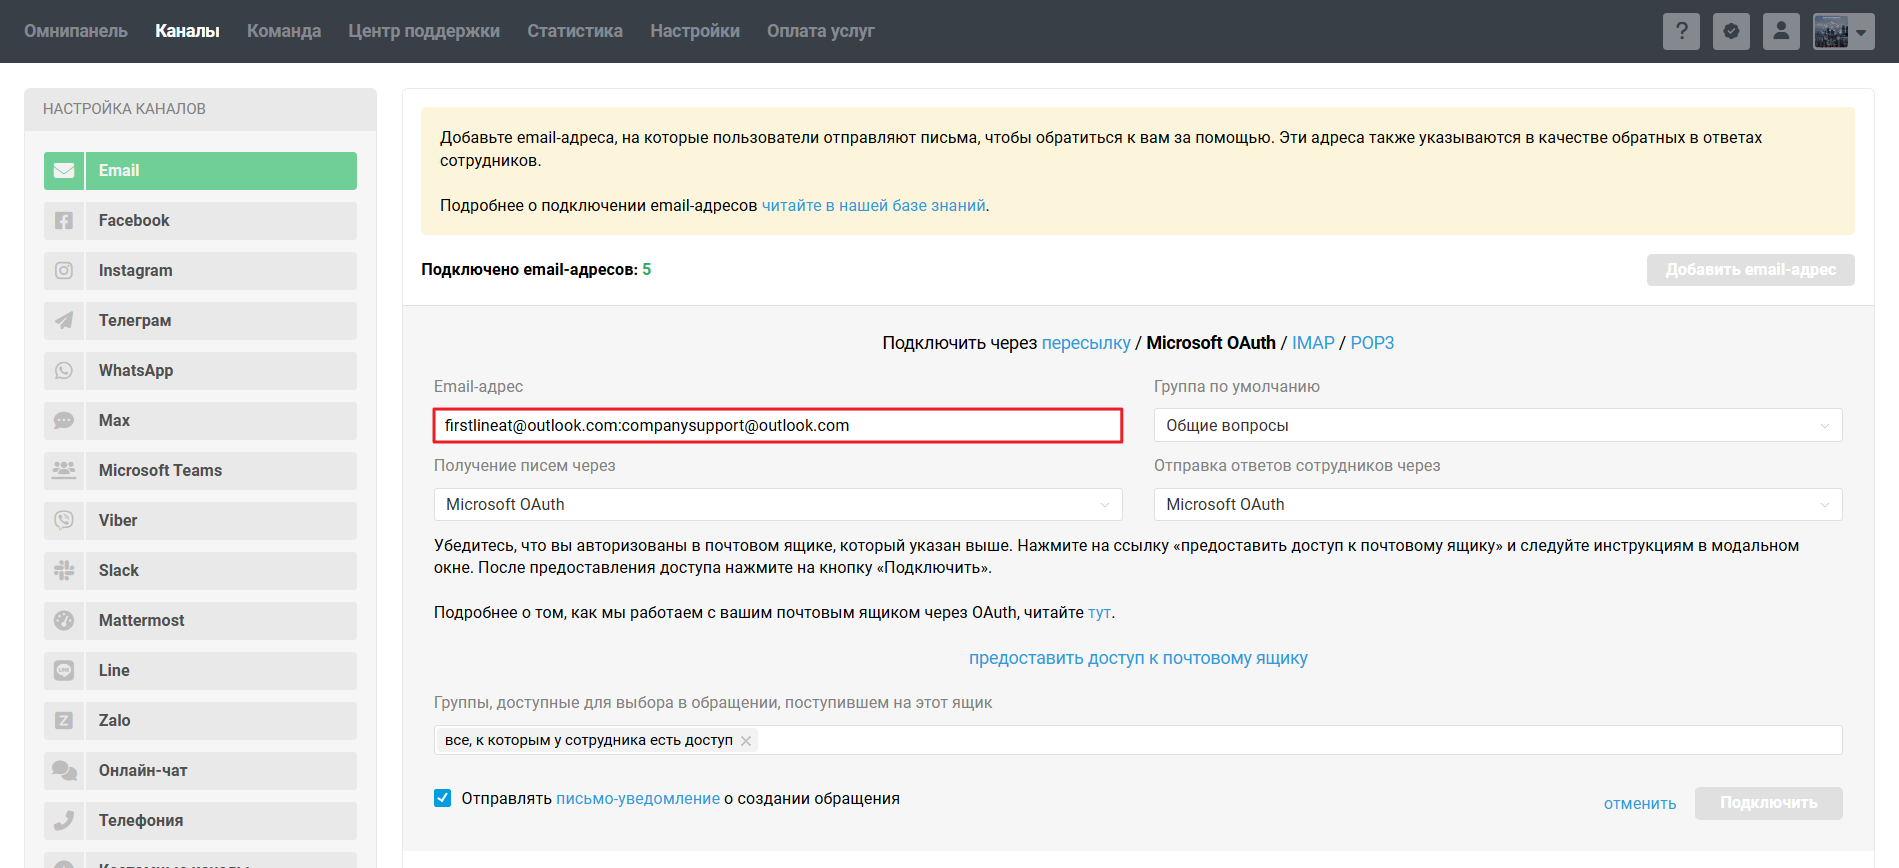
Task: Open the Viber channel icon
Action: [x=64, y=521]
